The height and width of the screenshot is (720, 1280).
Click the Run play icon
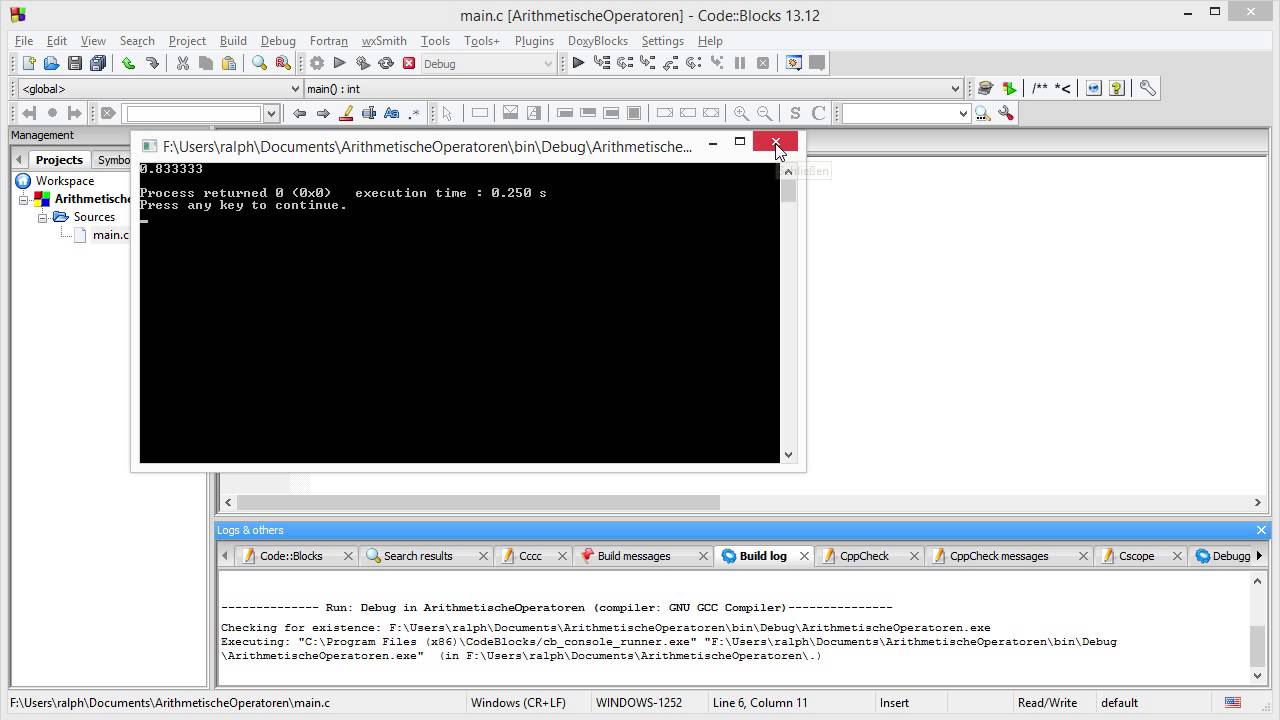tap(339, 63)
